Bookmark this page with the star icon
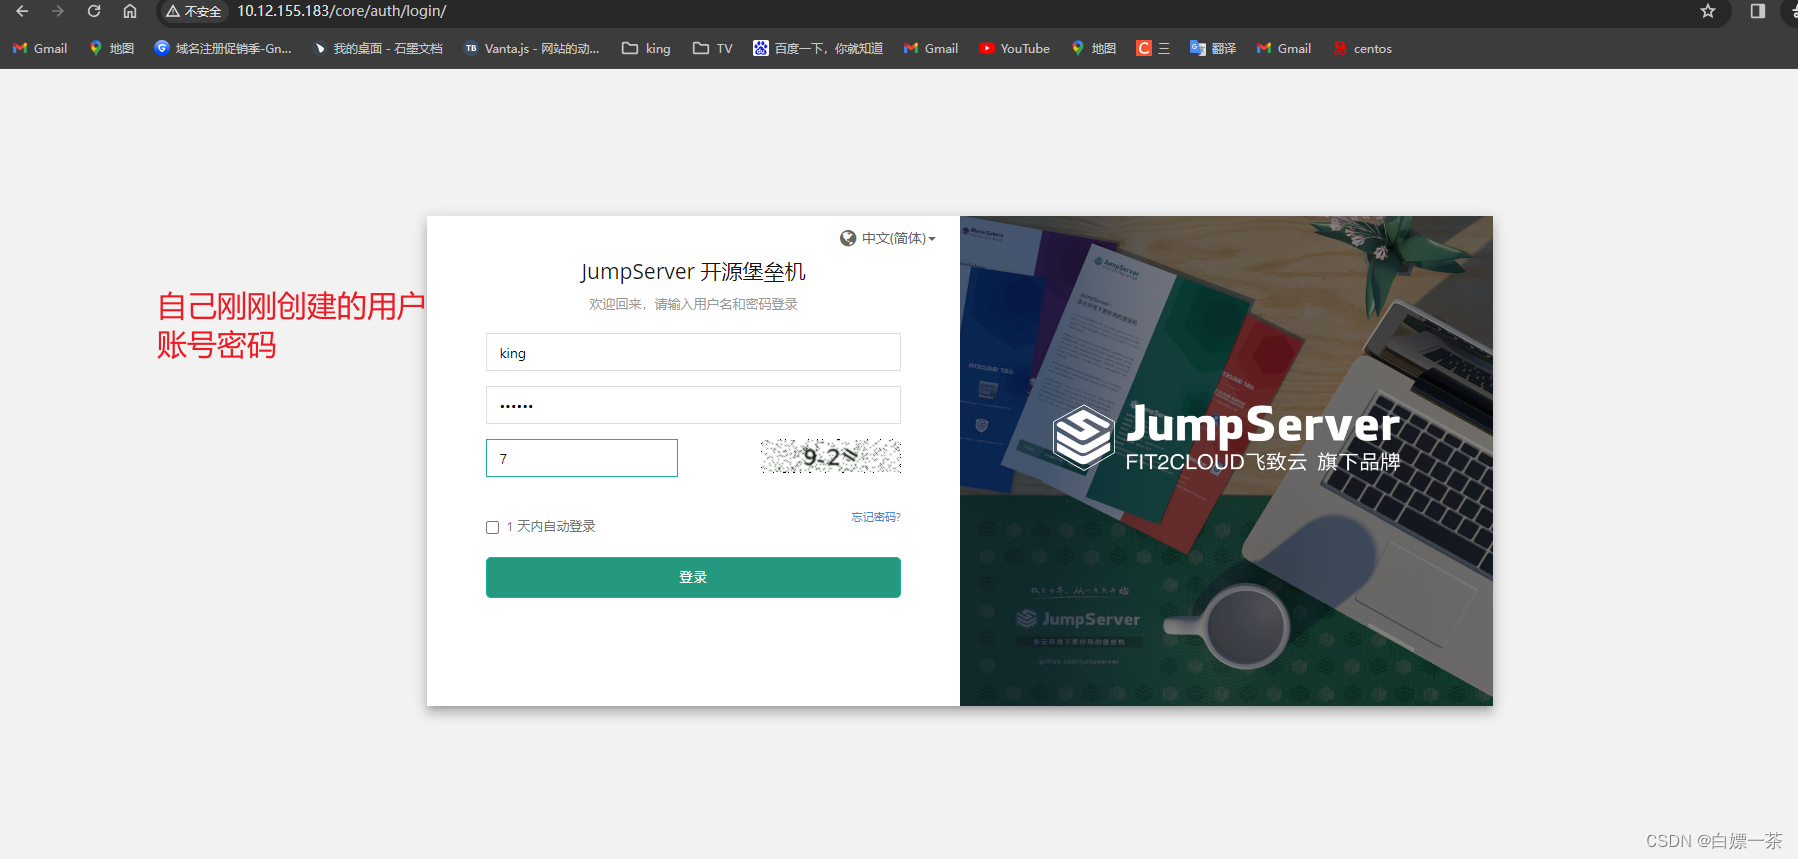1798x859 pixels. [x=1708, y=11]
